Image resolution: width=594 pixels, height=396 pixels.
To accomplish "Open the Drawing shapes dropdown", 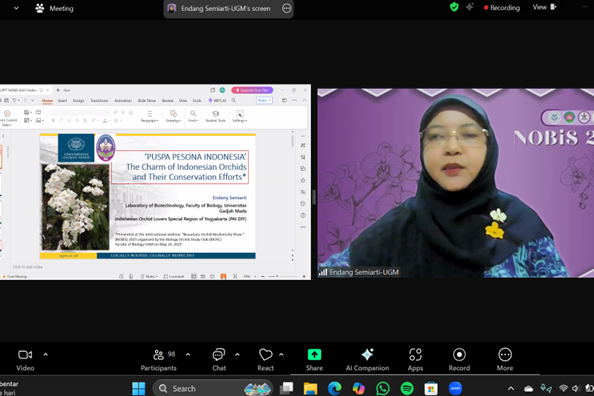I will [173, 116].
